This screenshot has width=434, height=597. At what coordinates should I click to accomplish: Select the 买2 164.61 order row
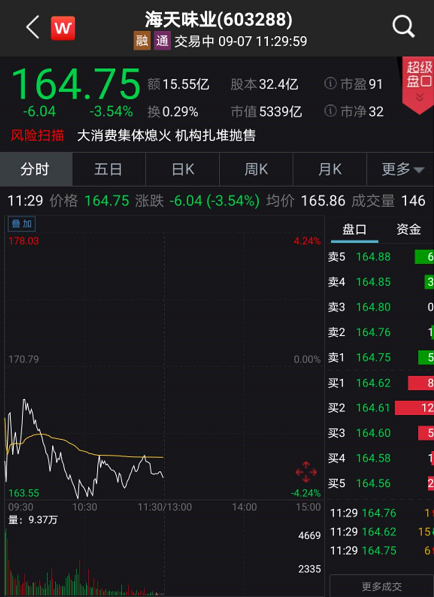pos(381,408)
